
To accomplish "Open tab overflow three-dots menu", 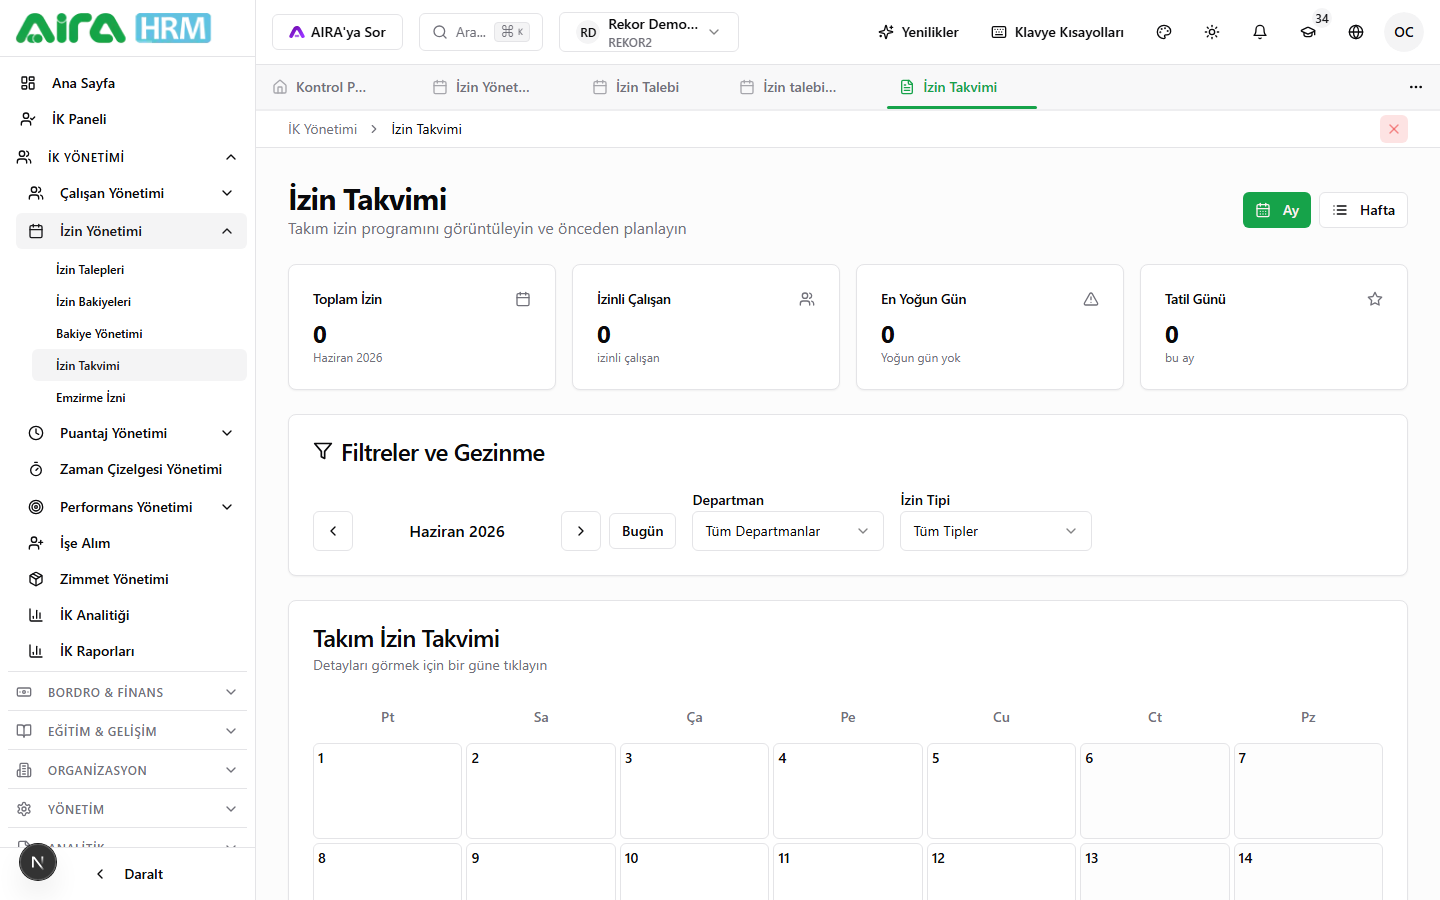I will pyautogui.click(x=1416, y=87).
